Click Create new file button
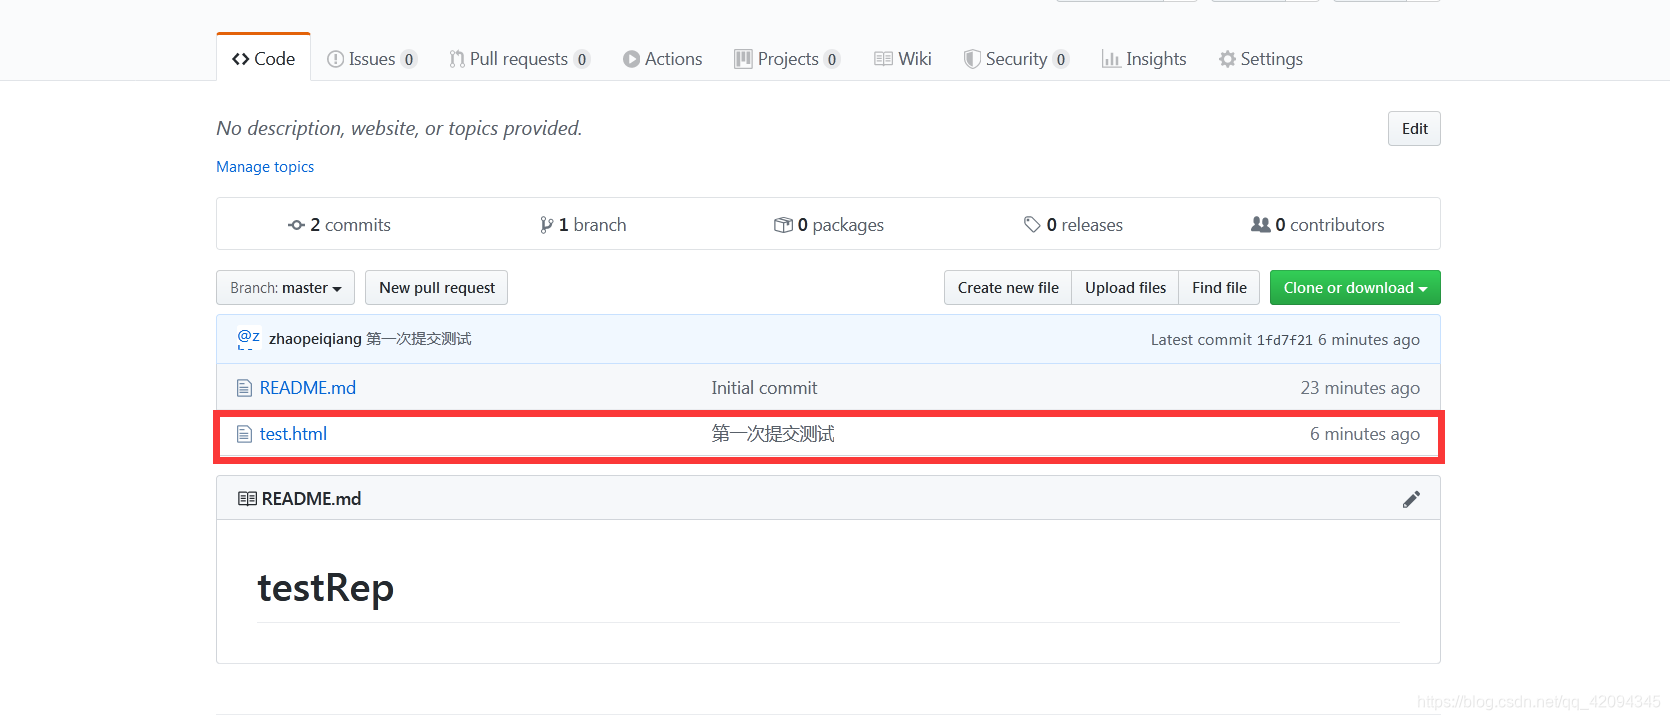The height and width of the screenshot is (720, 1670). point(1008,288)
